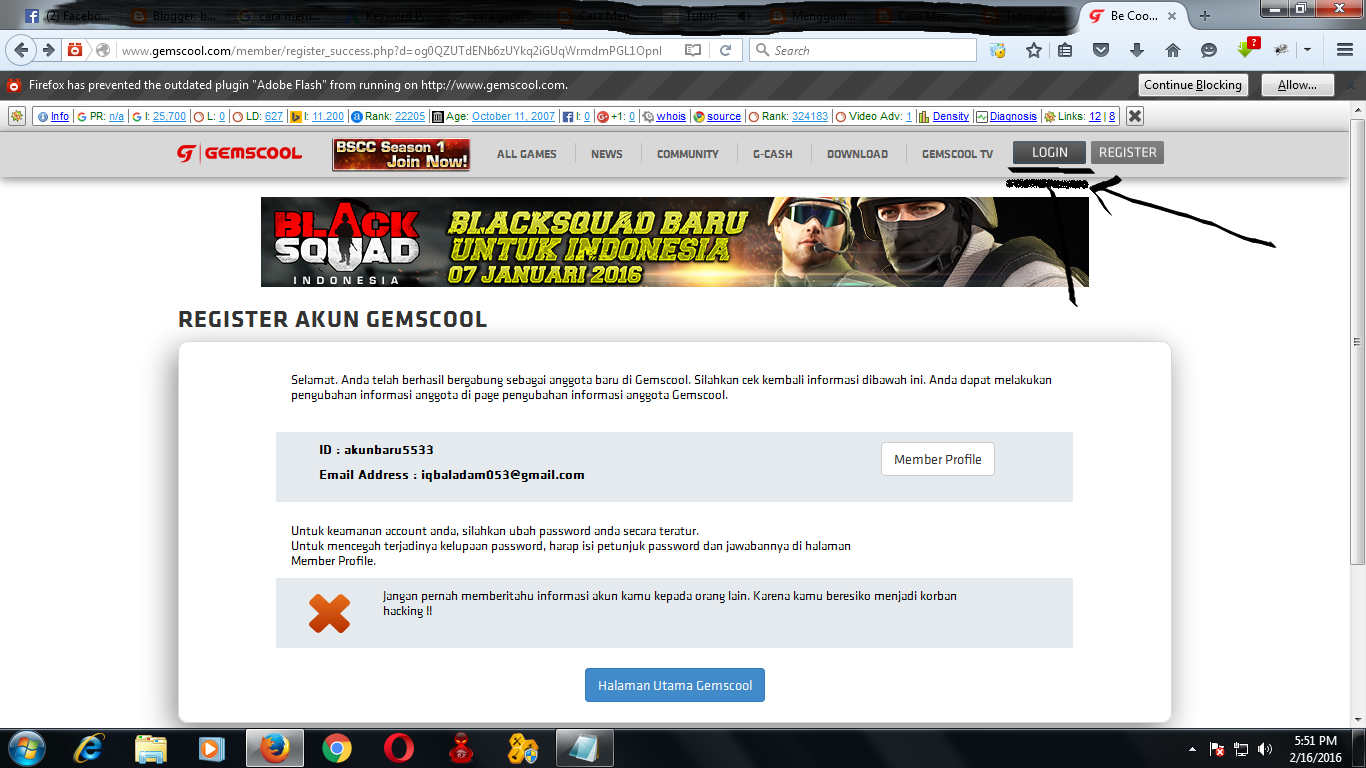Image resolution: width=1366 pixels, height=768 pixels.
Task: Open DOWNLOAD menu item
Action: coord(857,154)
